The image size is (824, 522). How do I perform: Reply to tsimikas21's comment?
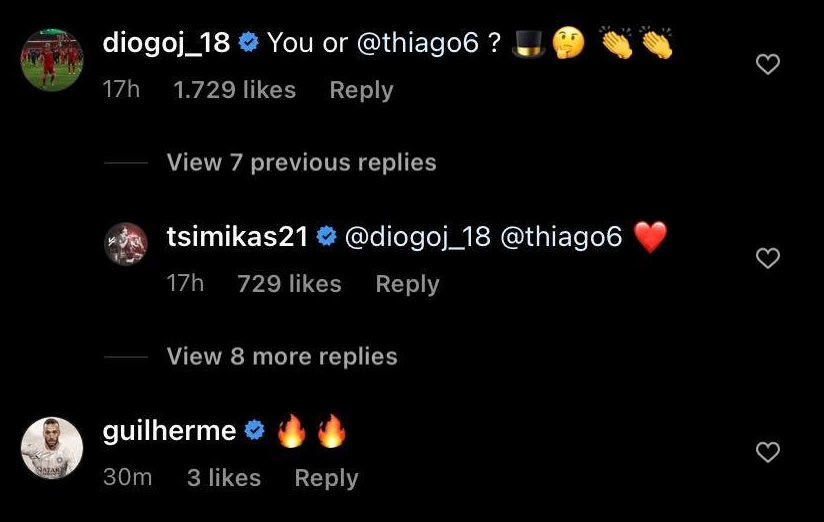tap(407, 284)
